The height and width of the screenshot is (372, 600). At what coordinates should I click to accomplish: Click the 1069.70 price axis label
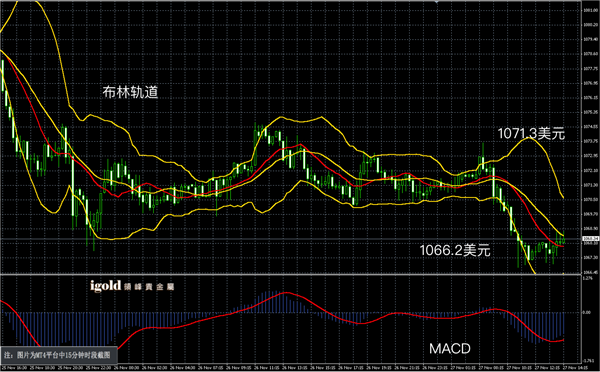point(591,214)
